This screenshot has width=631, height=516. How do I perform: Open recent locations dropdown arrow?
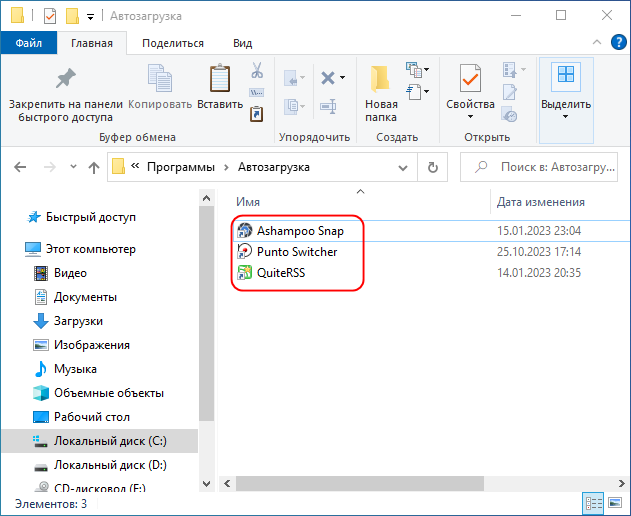point(73,166)
